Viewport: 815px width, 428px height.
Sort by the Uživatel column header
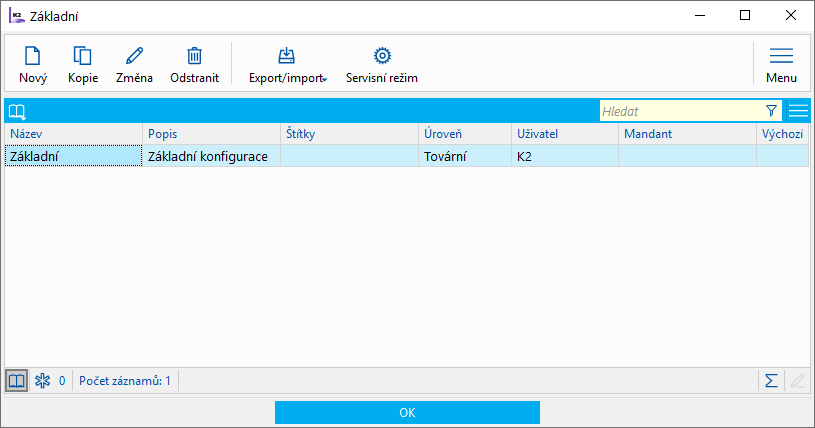564,134
